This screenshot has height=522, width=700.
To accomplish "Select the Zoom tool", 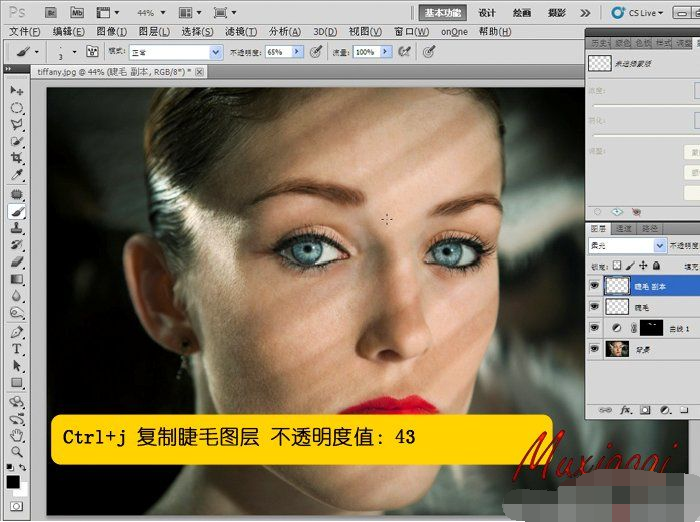I will 17,452.
